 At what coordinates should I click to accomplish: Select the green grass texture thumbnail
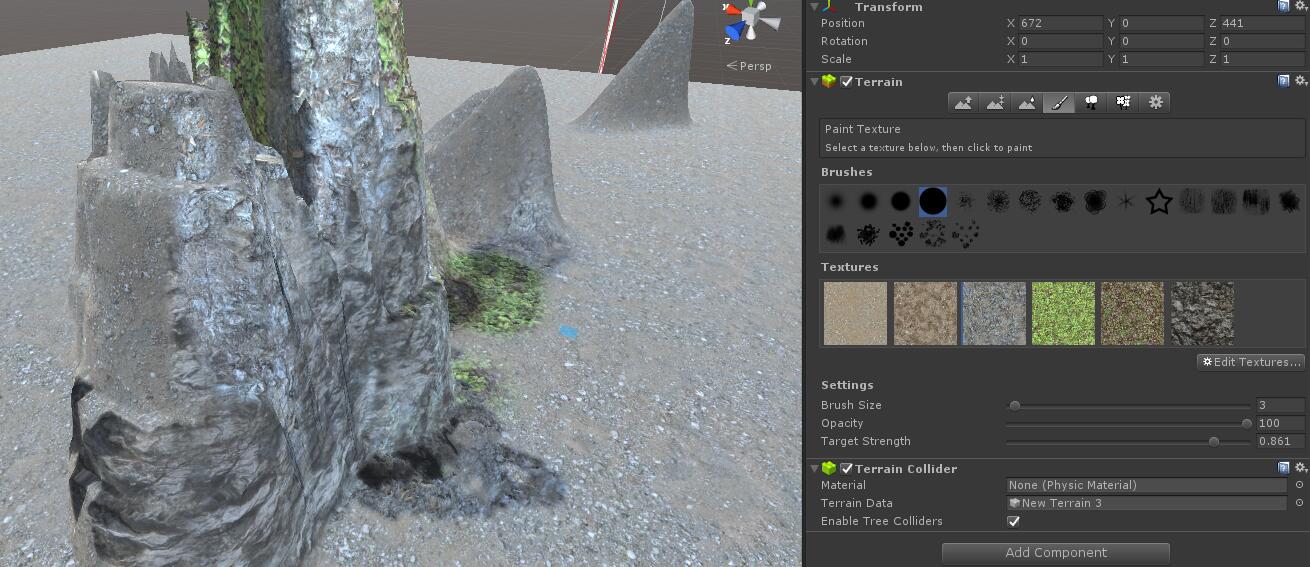pos(1063,313)
